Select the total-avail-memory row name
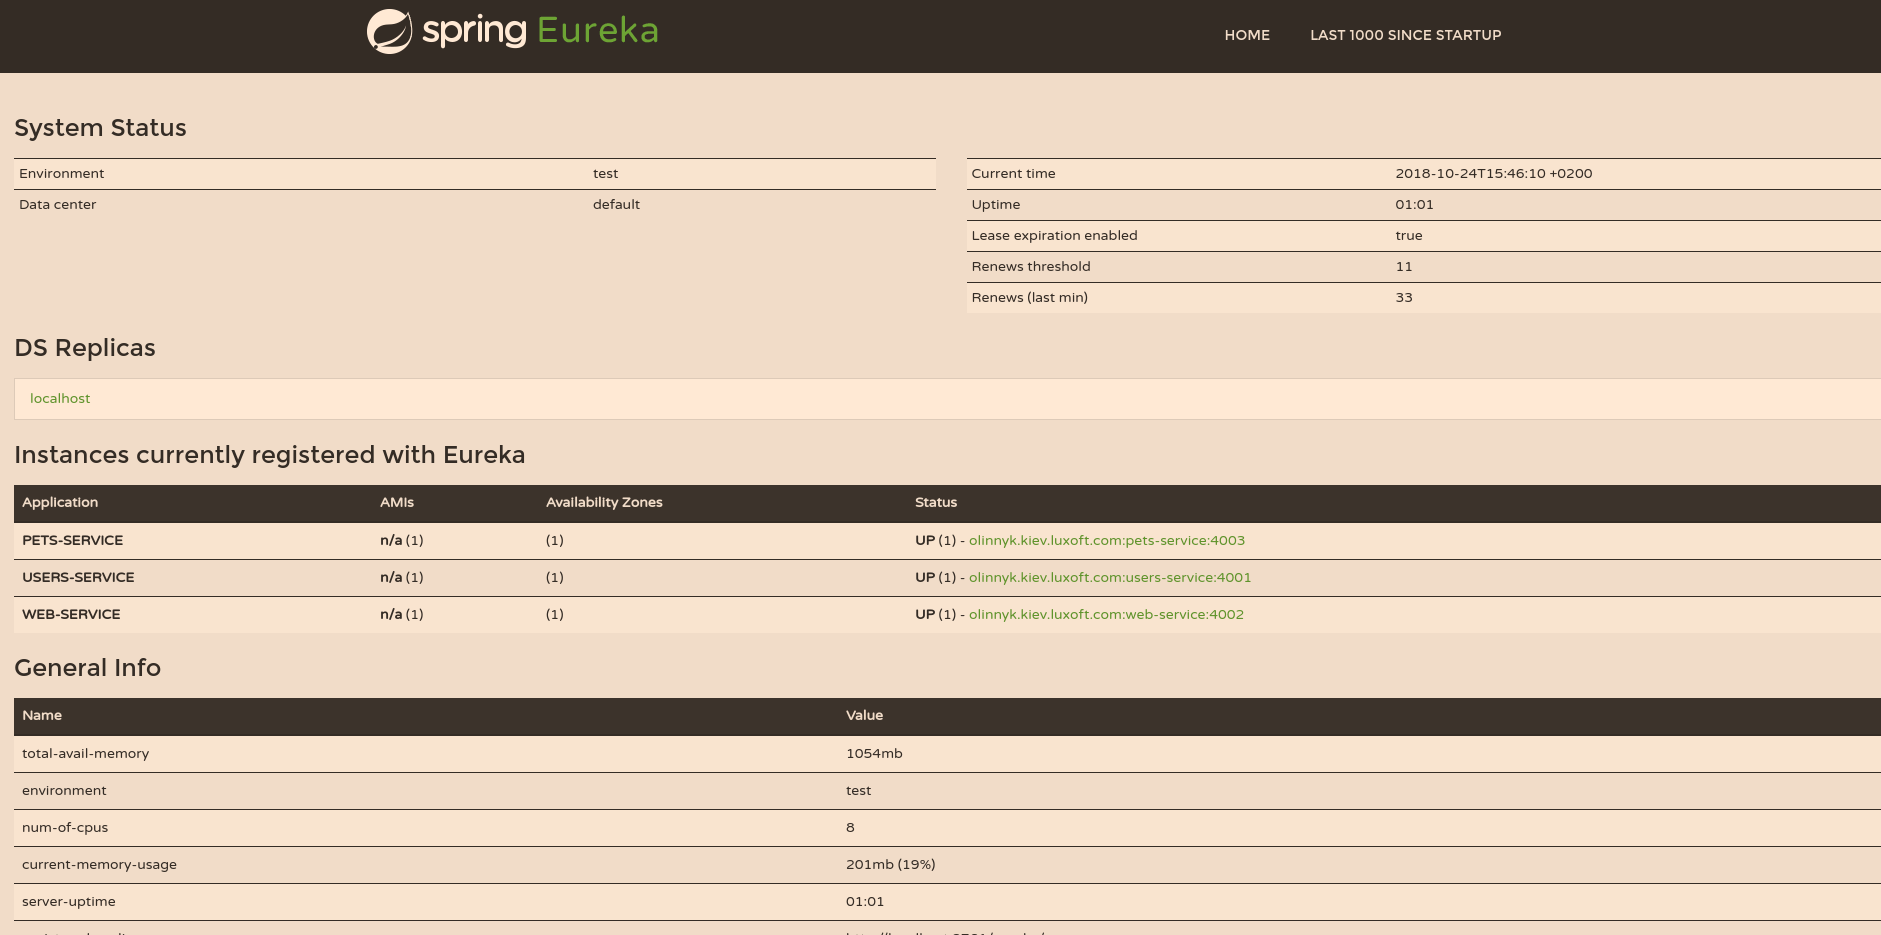Viewport: 1881px width, 935px height. [x=85, y=753]
